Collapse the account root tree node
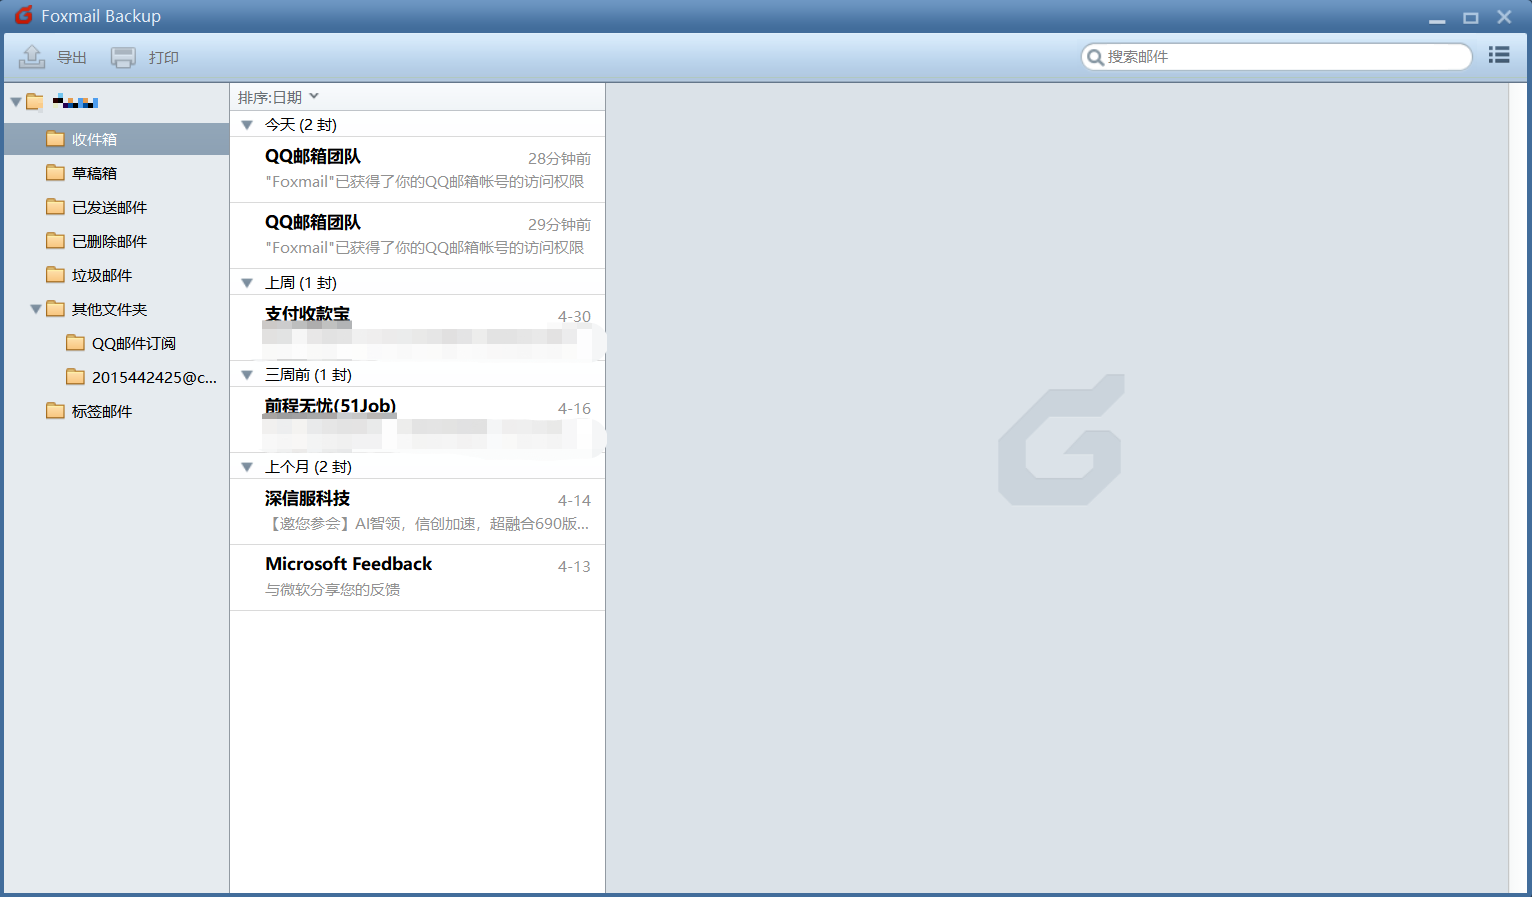The height and width of the screenshot is (897, 1532). click(16, 102)
